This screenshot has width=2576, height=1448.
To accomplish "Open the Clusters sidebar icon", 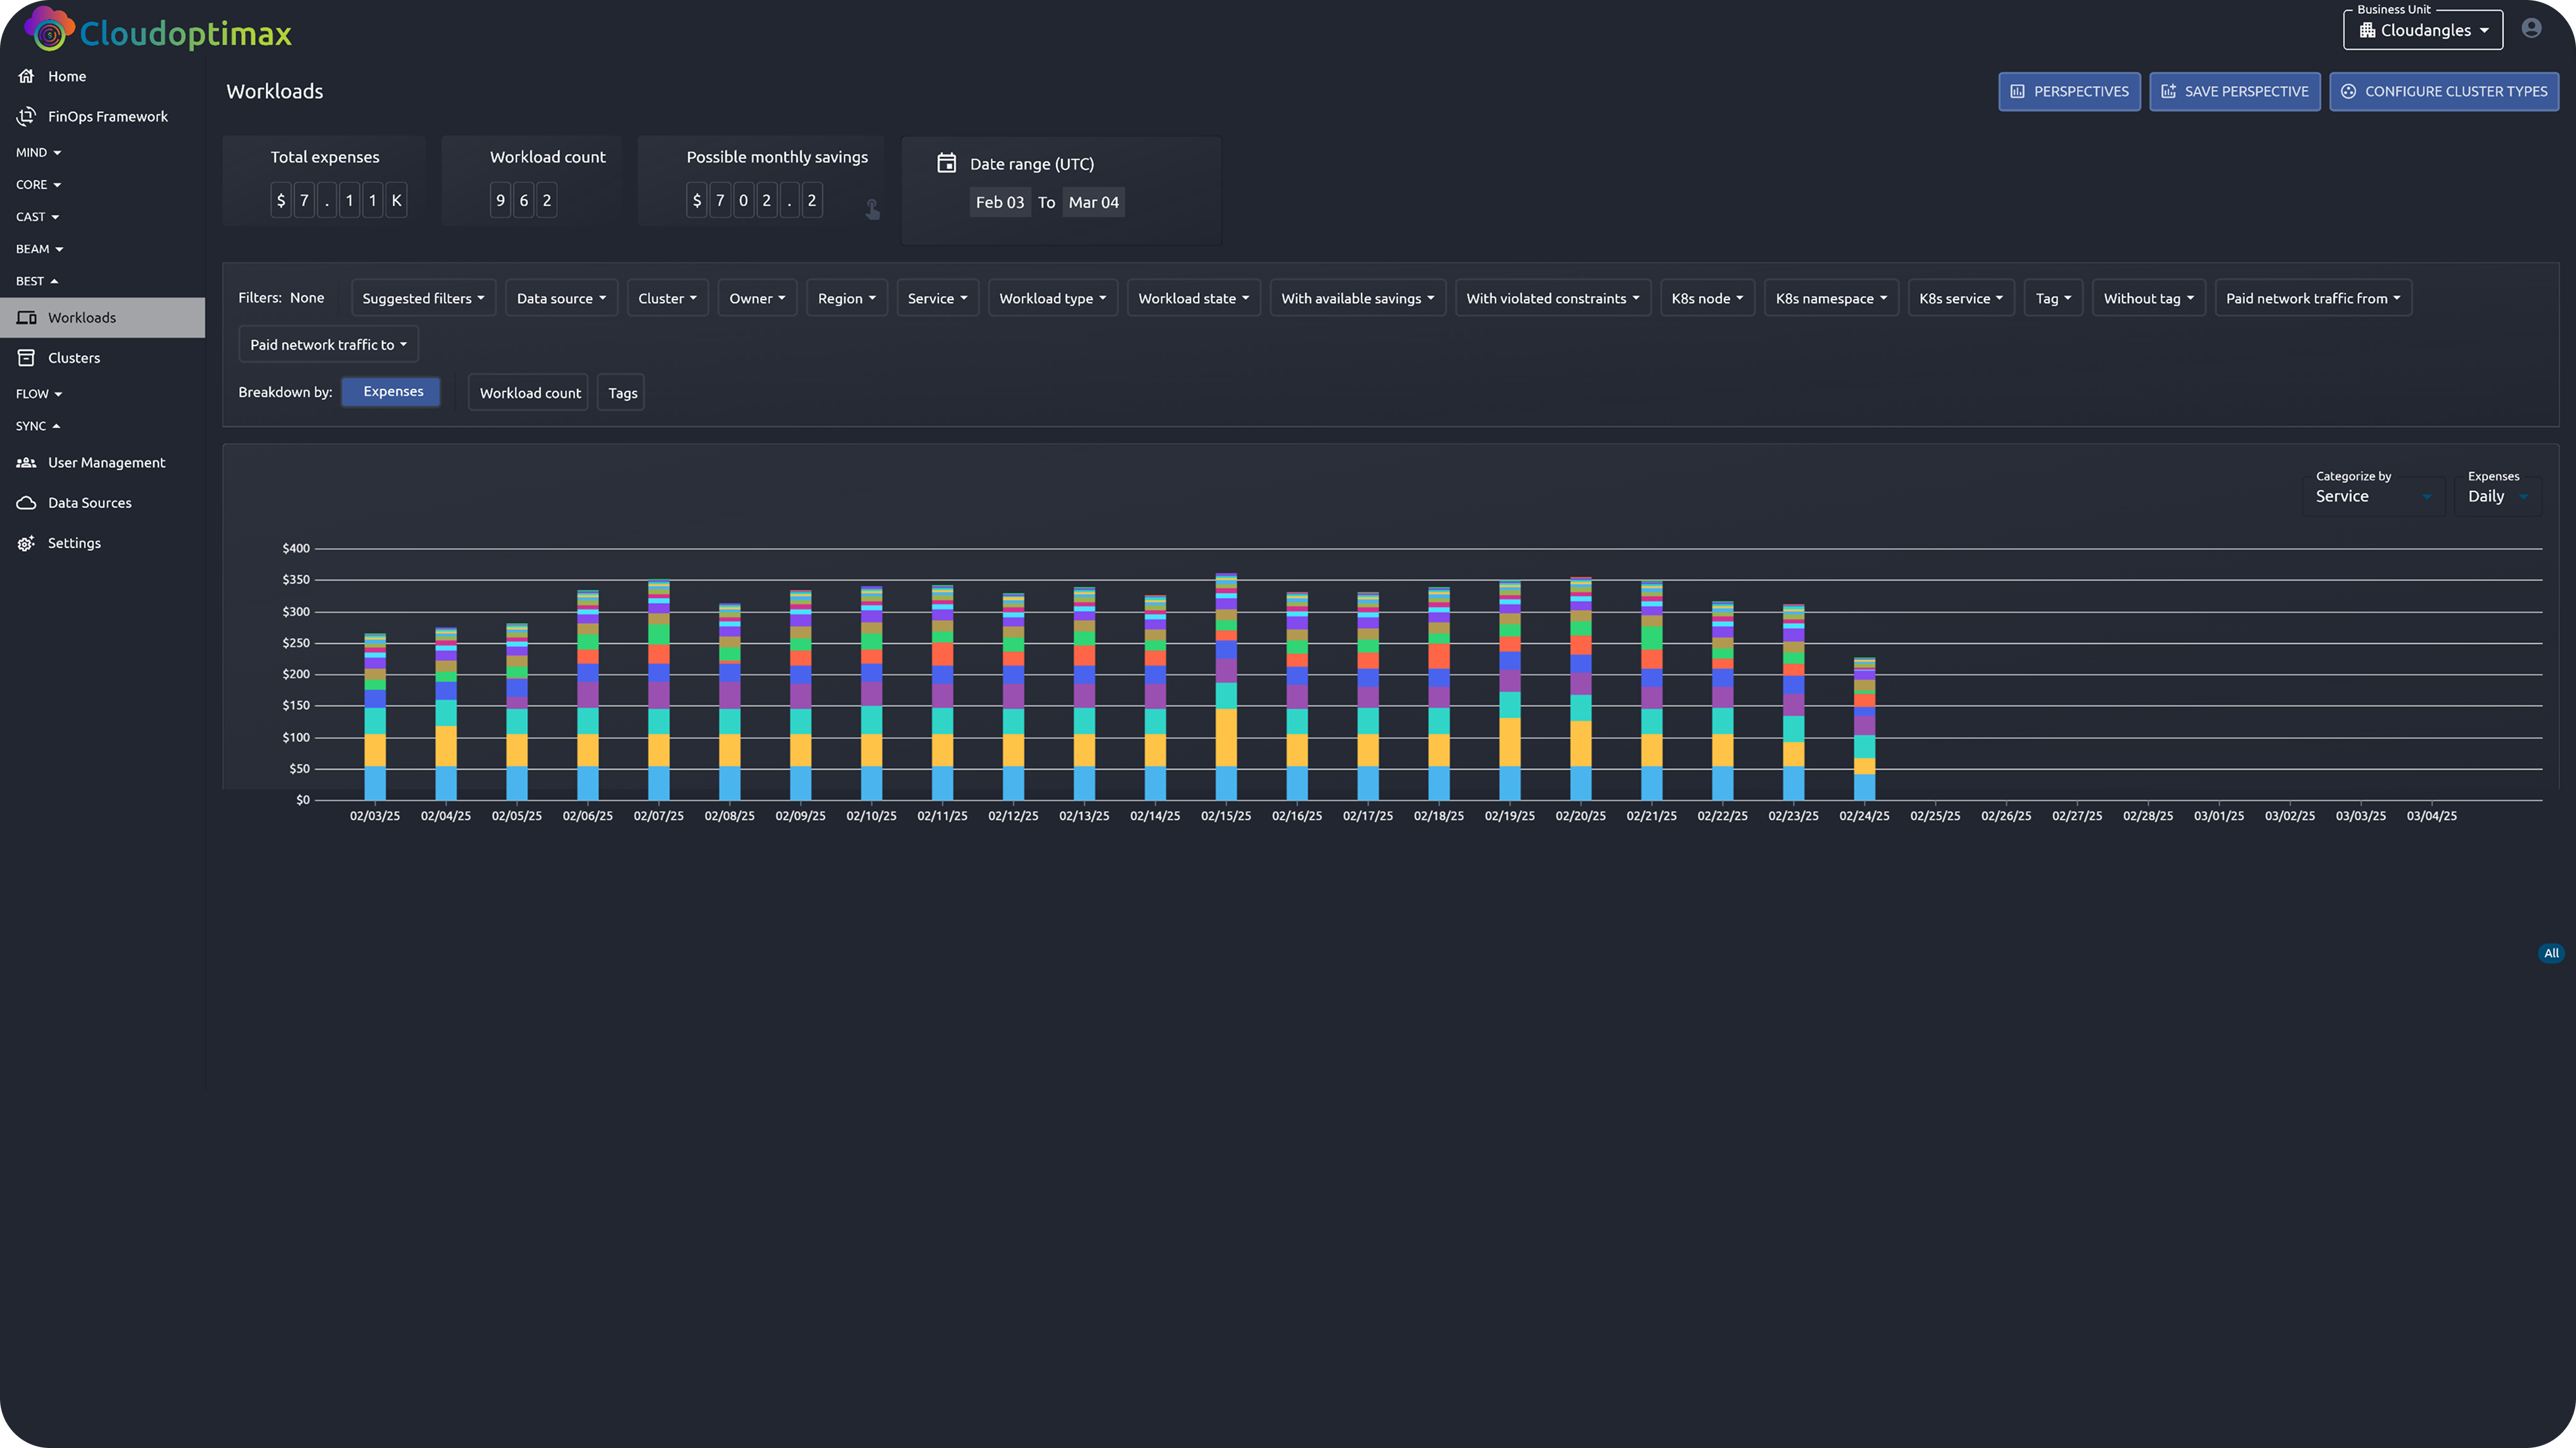I will point(27,357).
